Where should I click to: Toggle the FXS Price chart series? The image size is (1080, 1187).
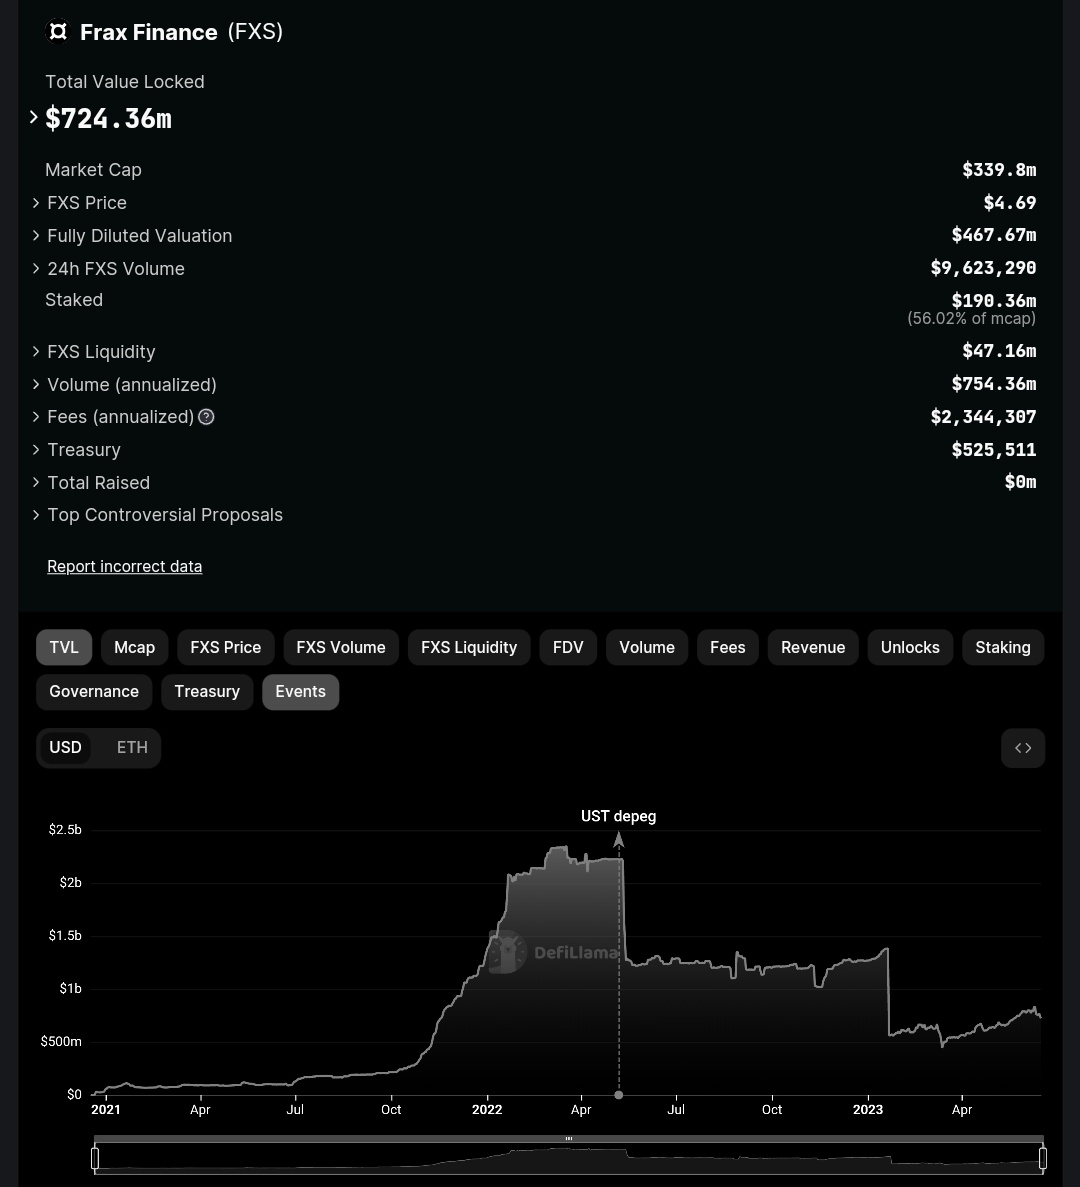click(x=226, y=647)
